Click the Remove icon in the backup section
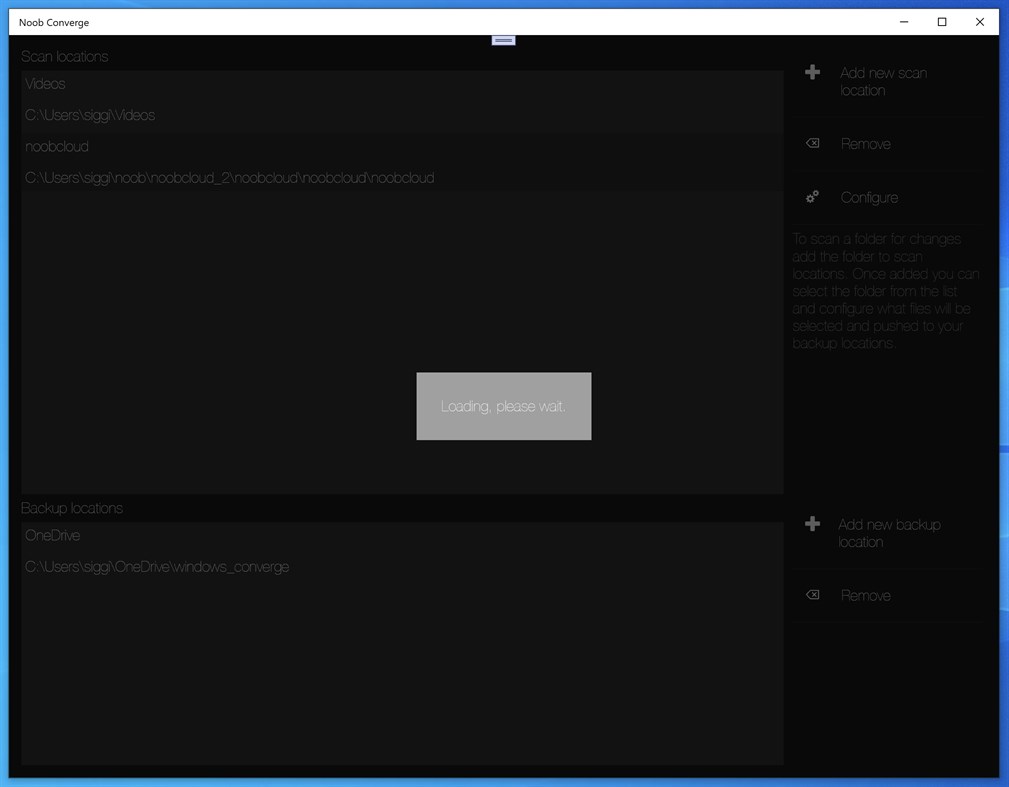Screen dimensions: 1009x787 (812, 594)
